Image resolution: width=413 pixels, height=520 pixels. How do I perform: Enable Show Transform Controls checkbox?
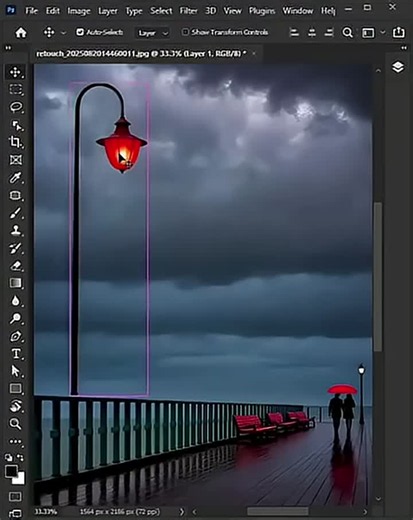pyautogui.click(x=185, y=32)
